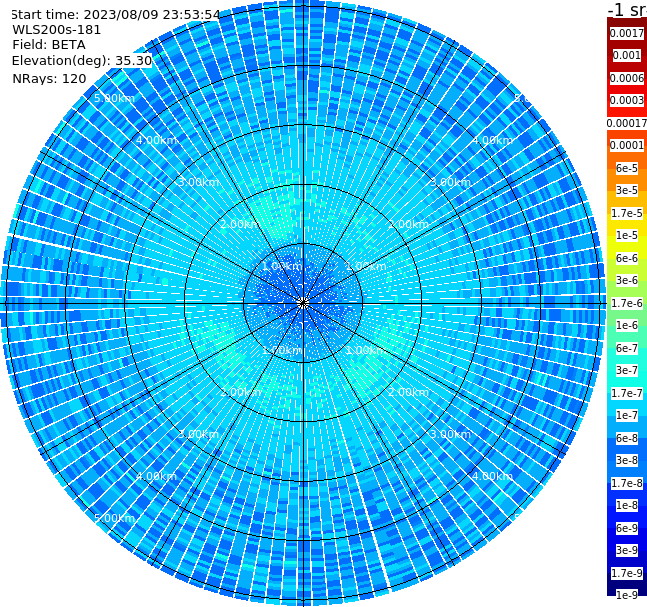Click the 1.7e-9 colorbar label
This screenshot has height=607, width=647.
click(627, 573)
